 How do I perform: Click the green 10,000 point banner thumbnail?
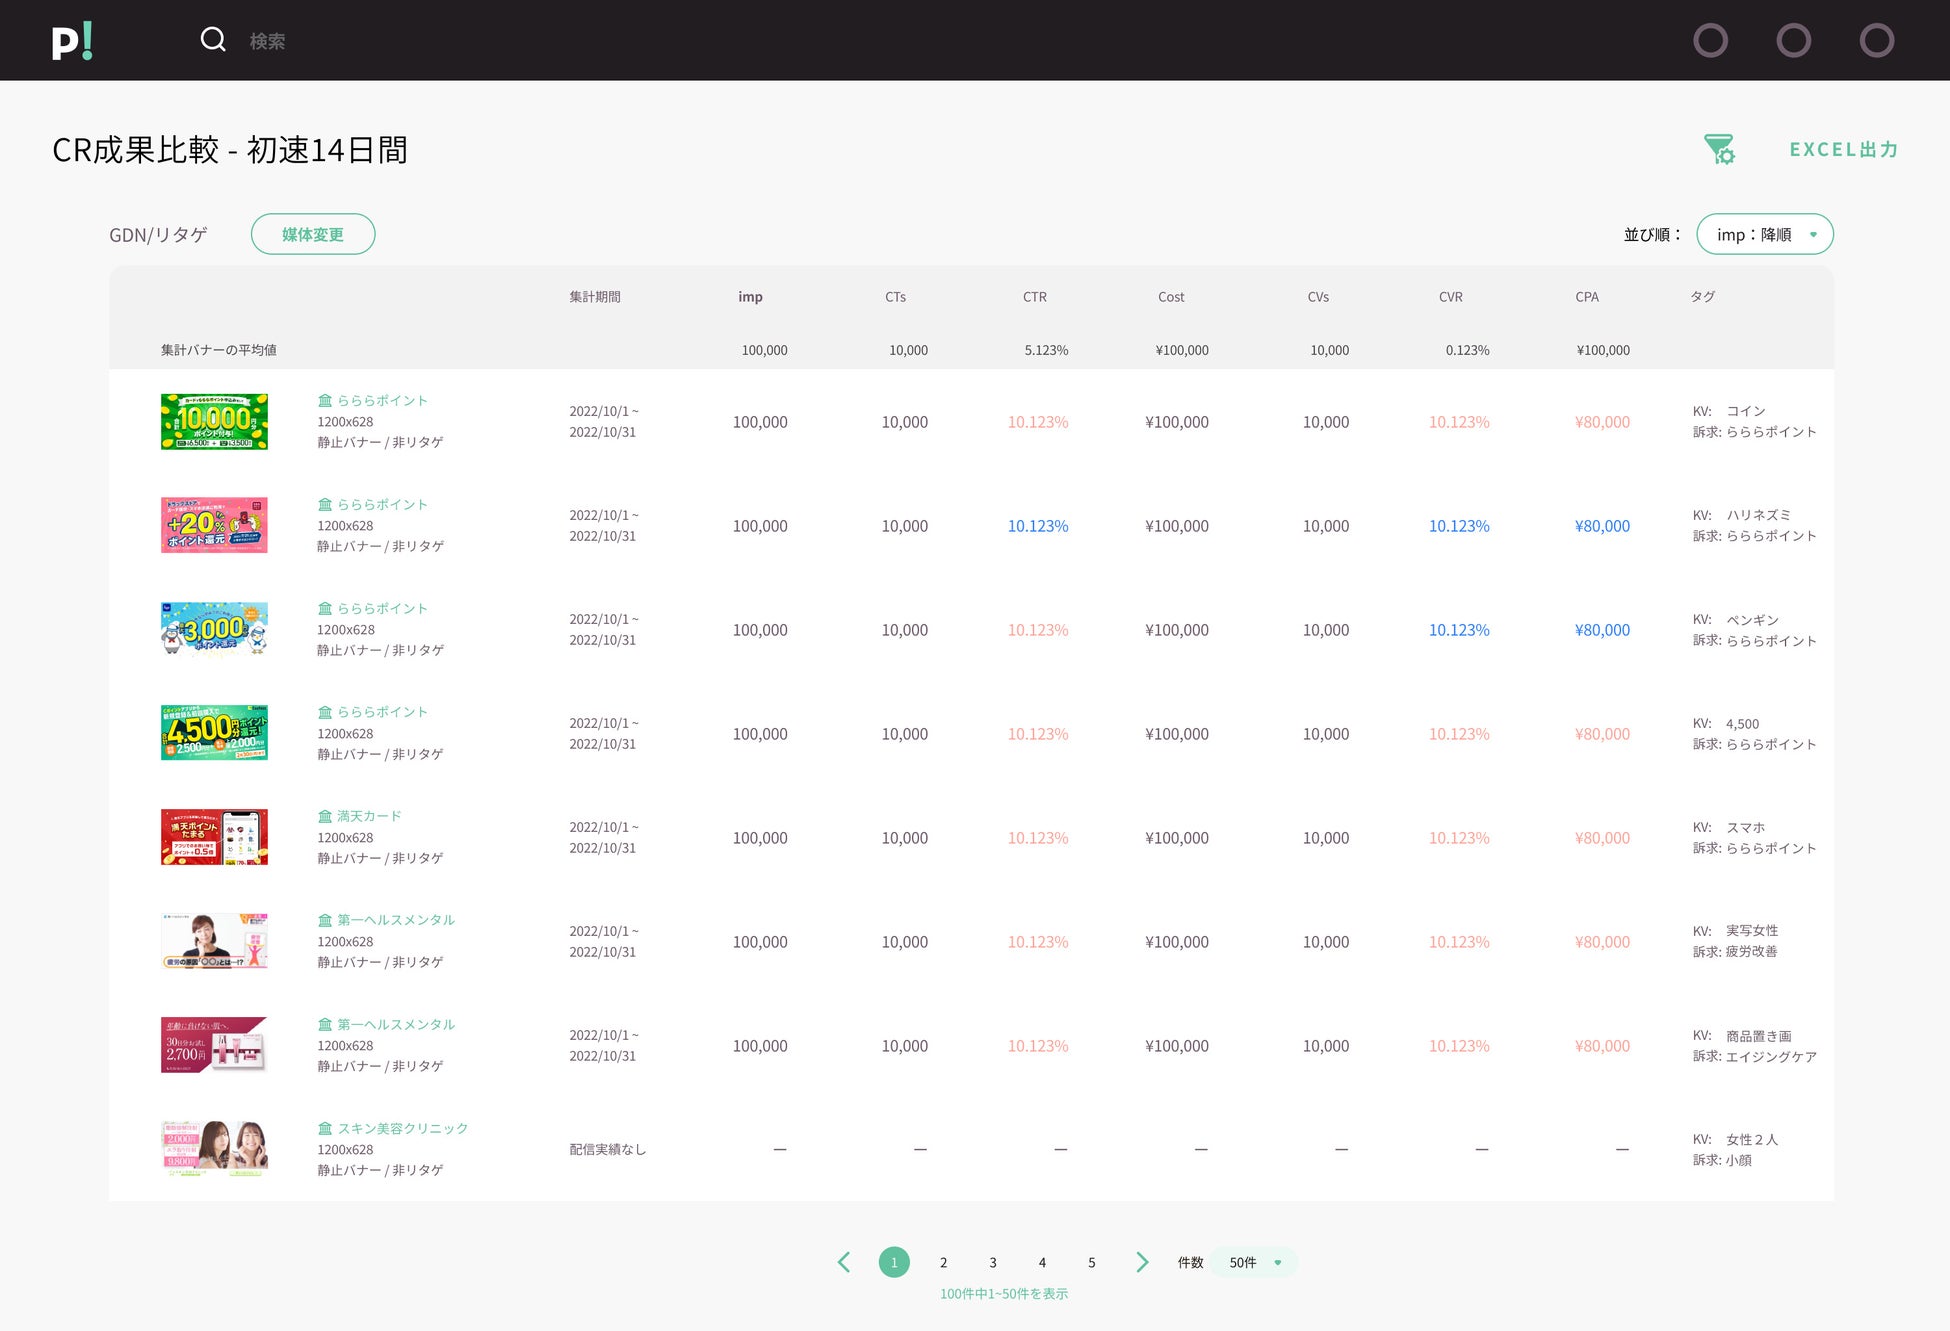(214, 422)
